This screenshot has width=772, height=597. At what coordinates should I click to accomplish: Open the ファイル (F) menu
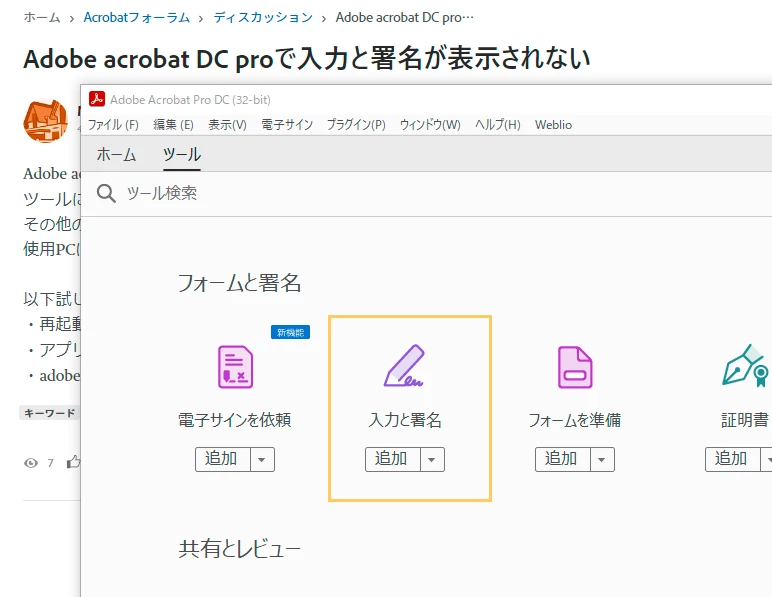pos(113,125)
